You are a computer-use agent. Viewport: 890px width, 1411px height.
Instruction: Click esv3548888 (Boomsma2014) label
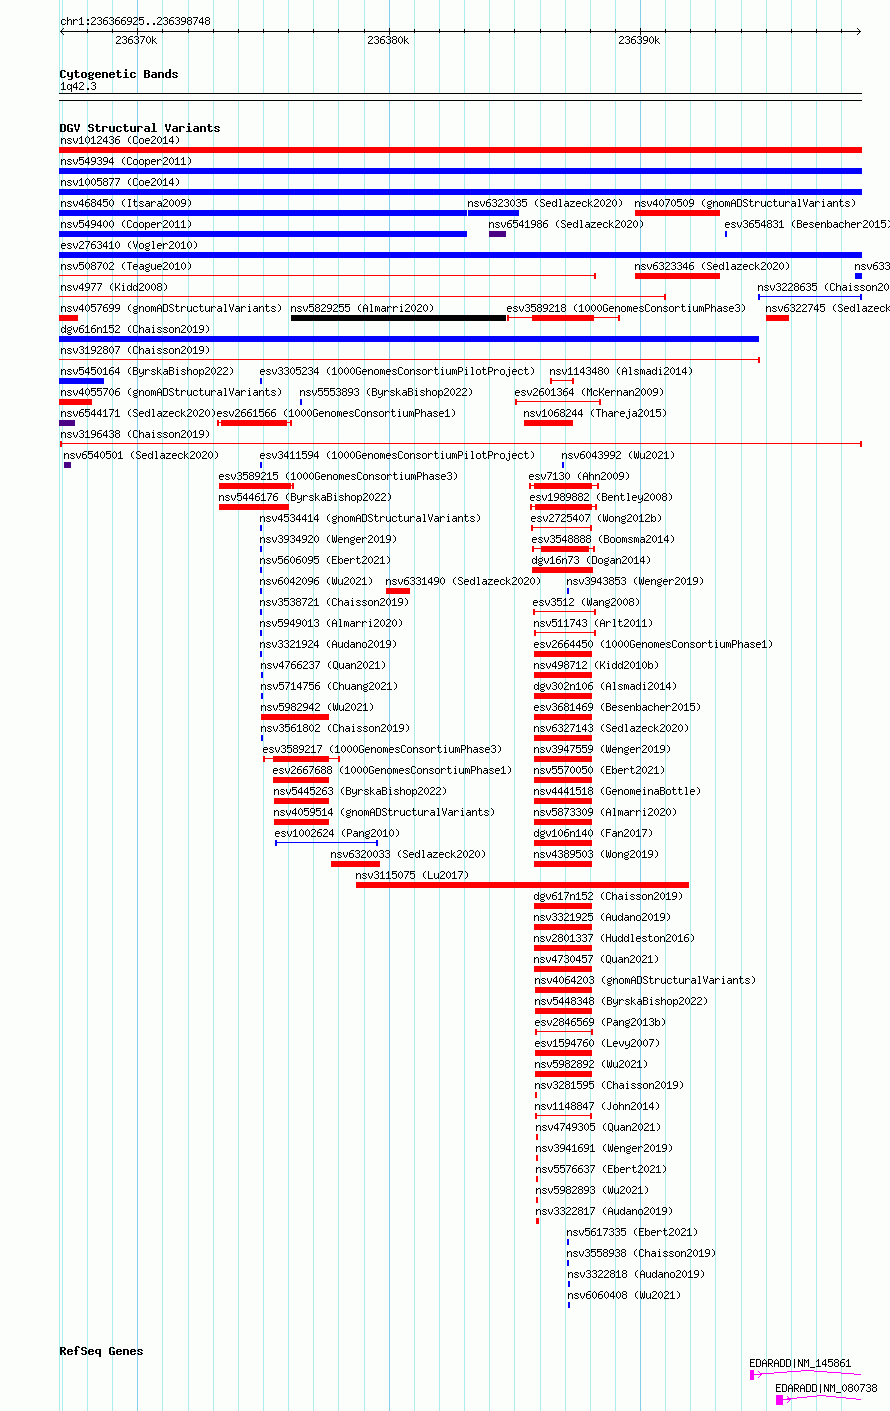[x=602, y=539]
